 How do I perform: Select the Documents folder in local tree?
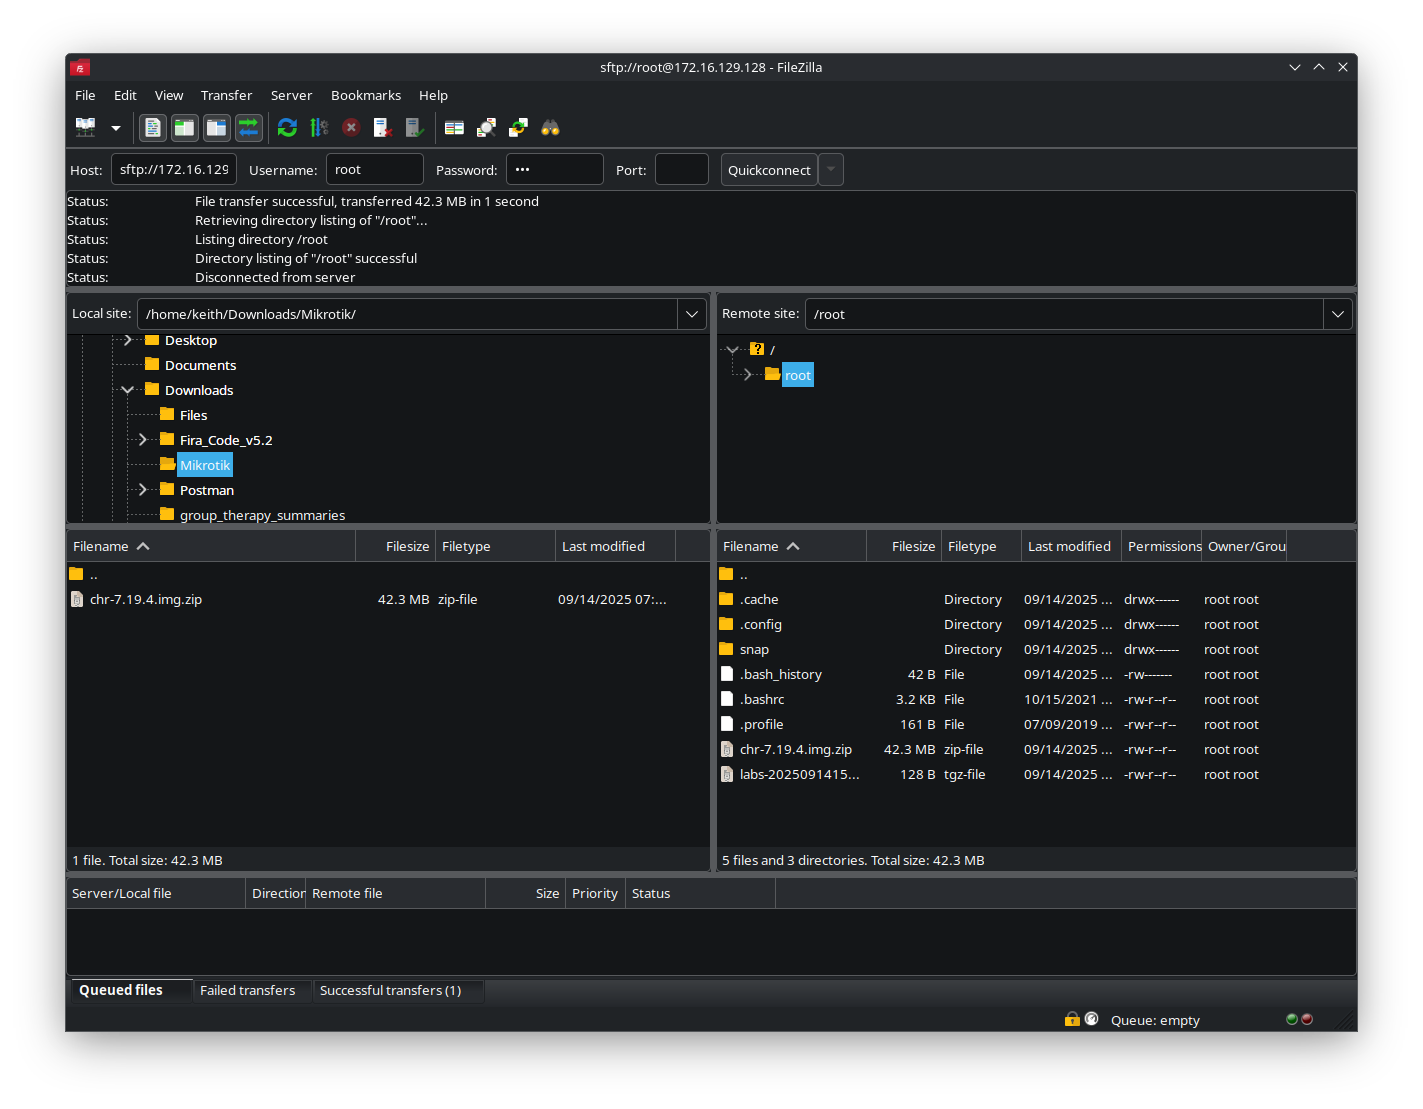pyautogui.click(x=200, y=365)
